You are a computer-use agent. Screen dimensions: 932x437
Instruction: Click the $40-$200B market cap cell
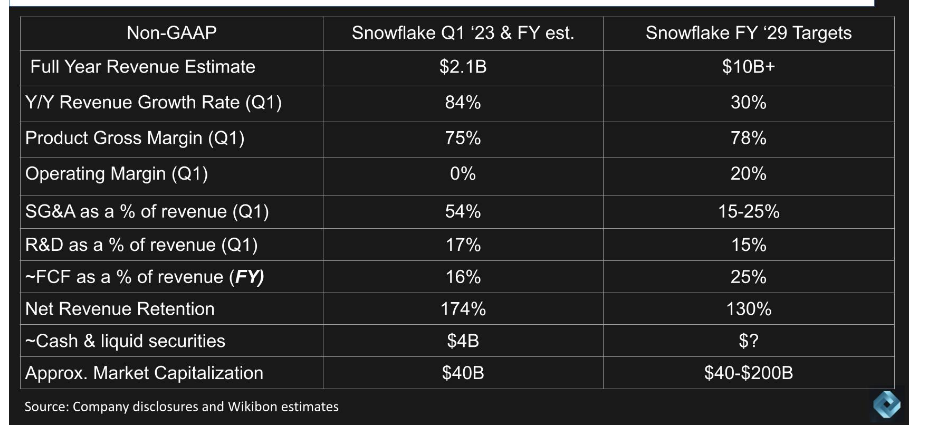748,373
